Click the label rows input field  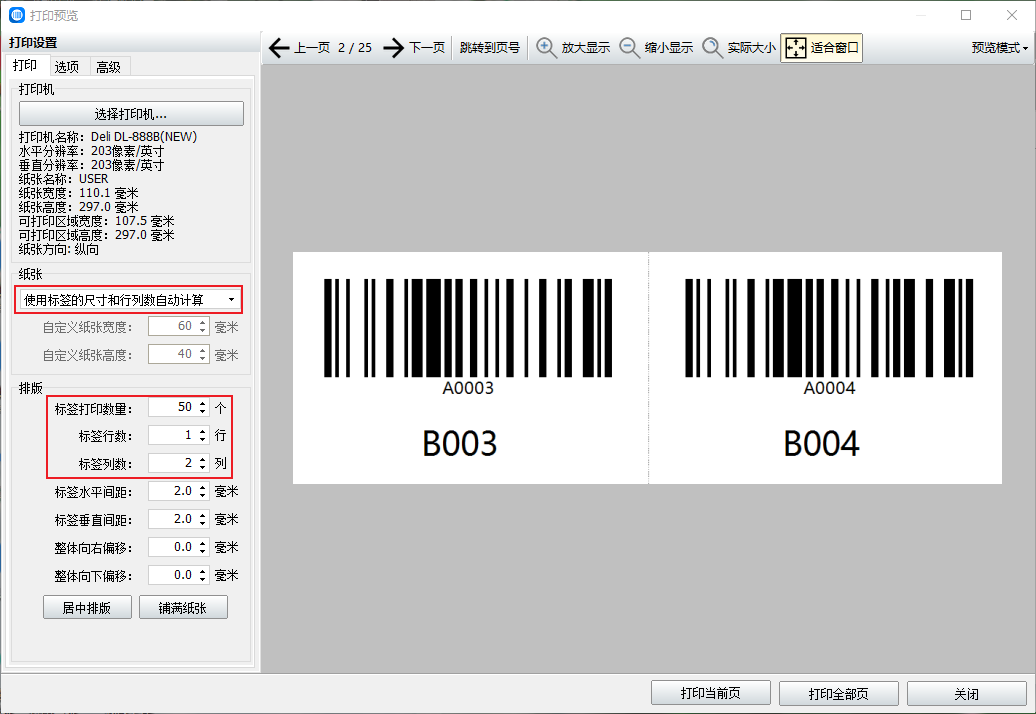click(172, 435)
